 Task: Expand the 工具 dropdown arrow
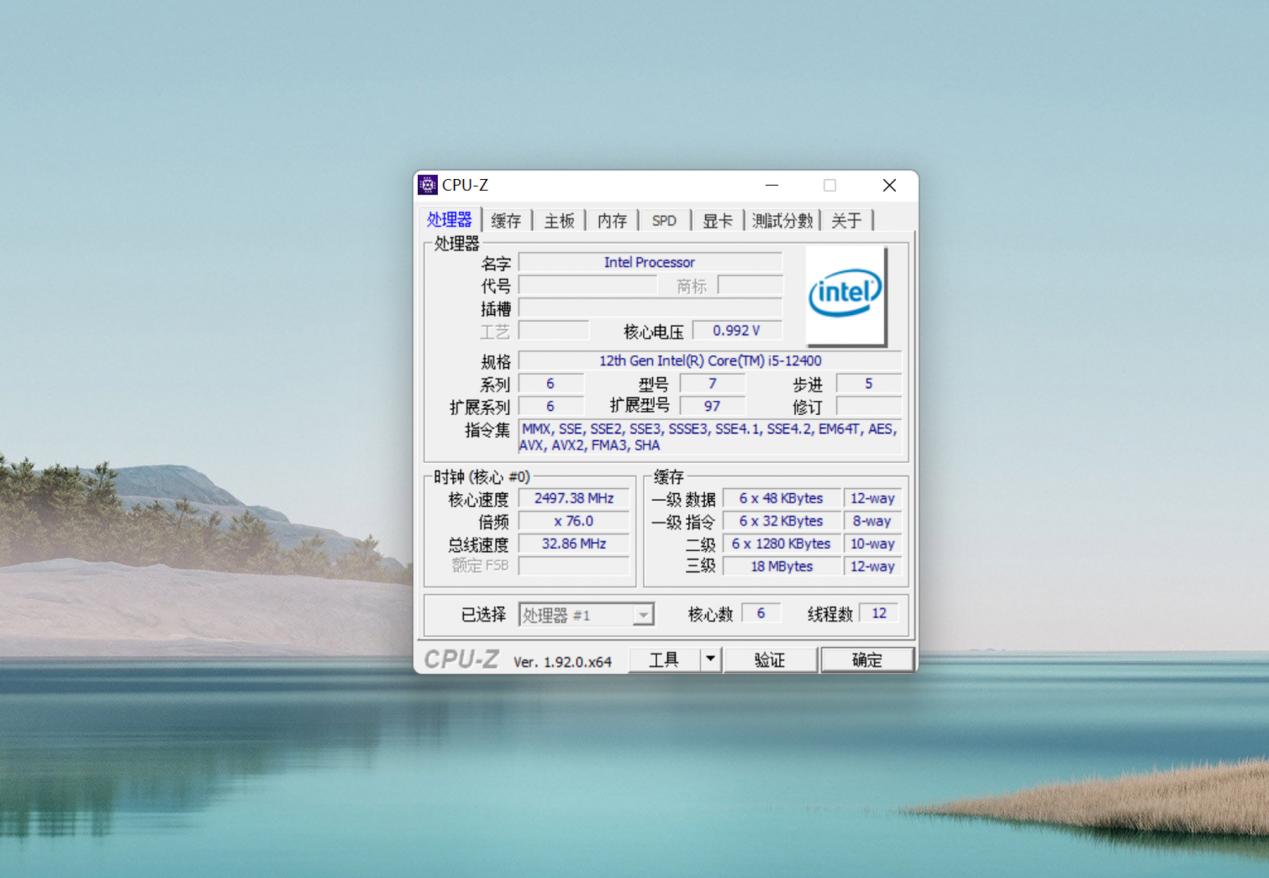pos(709,659)
